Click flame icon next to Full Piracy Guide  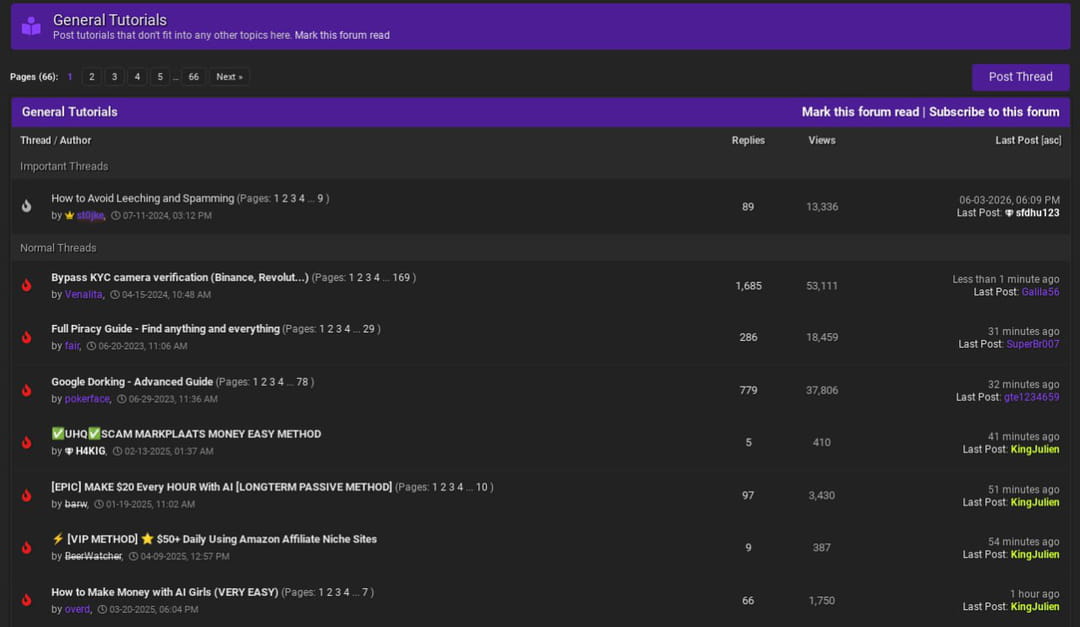(x=26, y=337)
